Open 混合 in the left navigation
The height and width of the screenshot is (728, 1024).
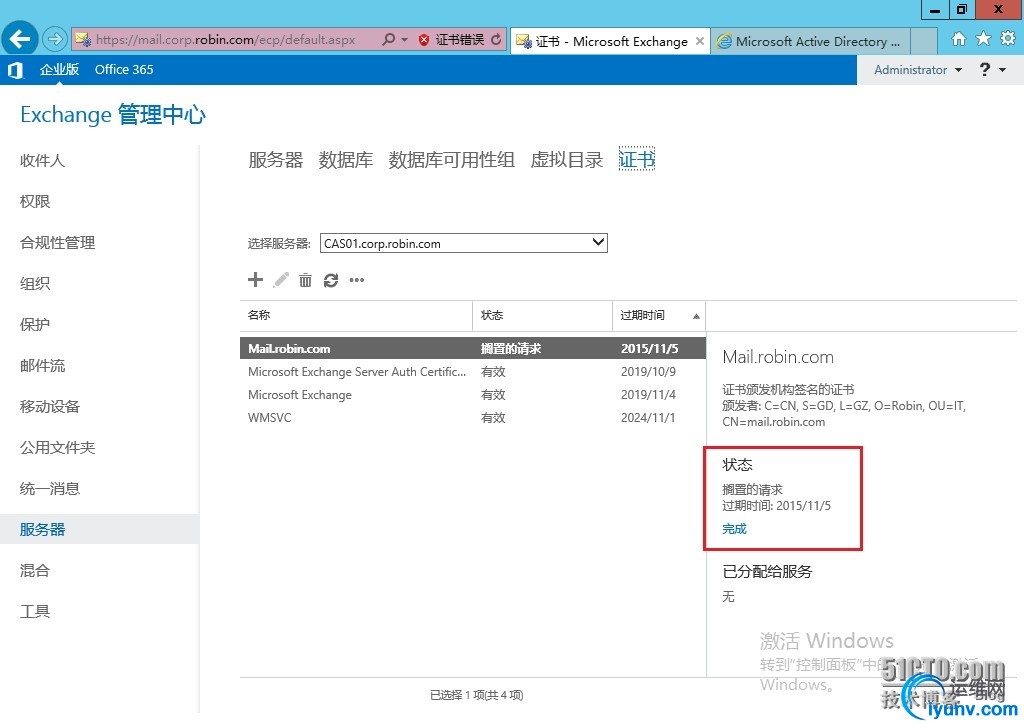click(x=35, y=571)
